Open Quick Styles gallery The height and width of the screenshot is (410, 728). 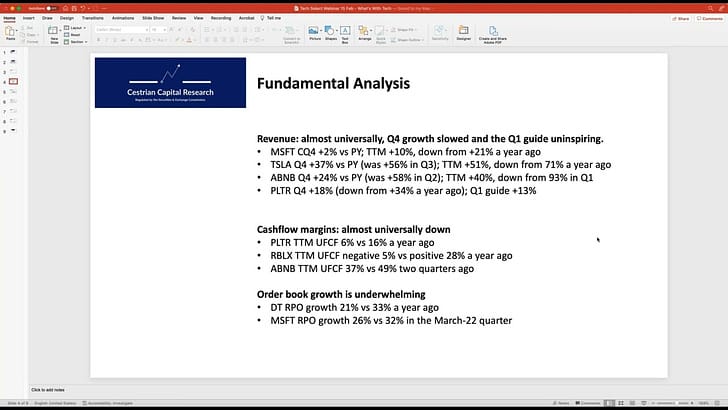(x=380, y=35)
